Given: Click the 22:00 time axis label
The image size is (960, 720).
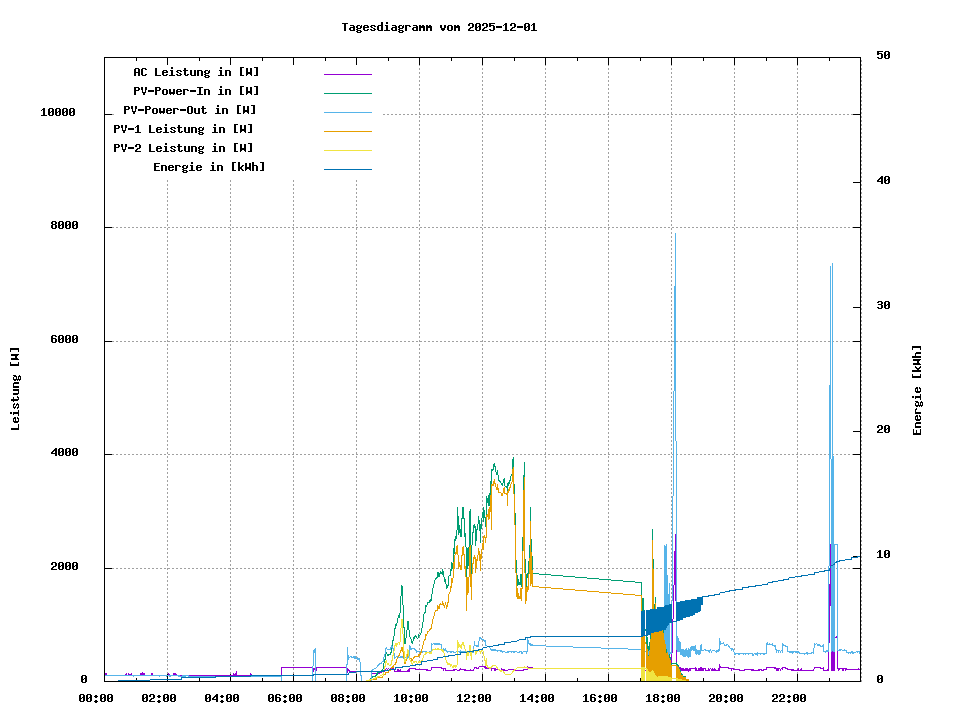Looking at the screenshot, I should point(789,698).
